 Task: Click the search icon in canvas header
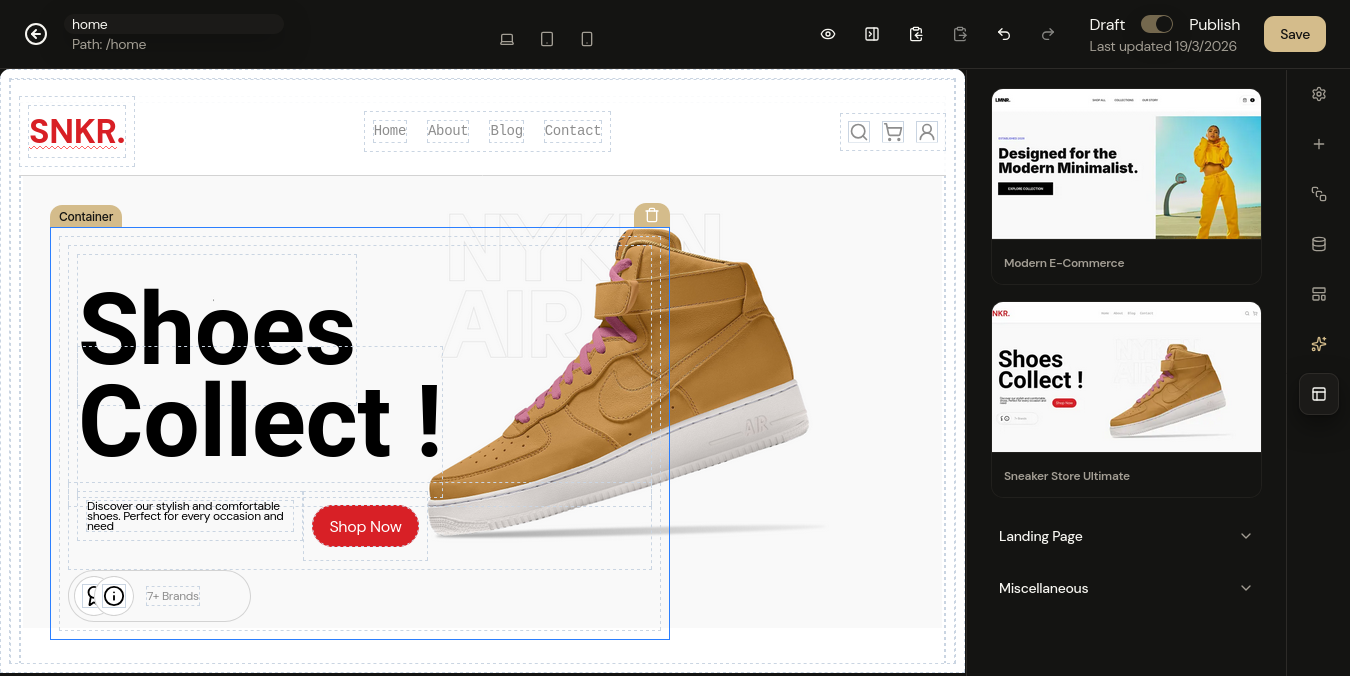click(x=859, y=132)
